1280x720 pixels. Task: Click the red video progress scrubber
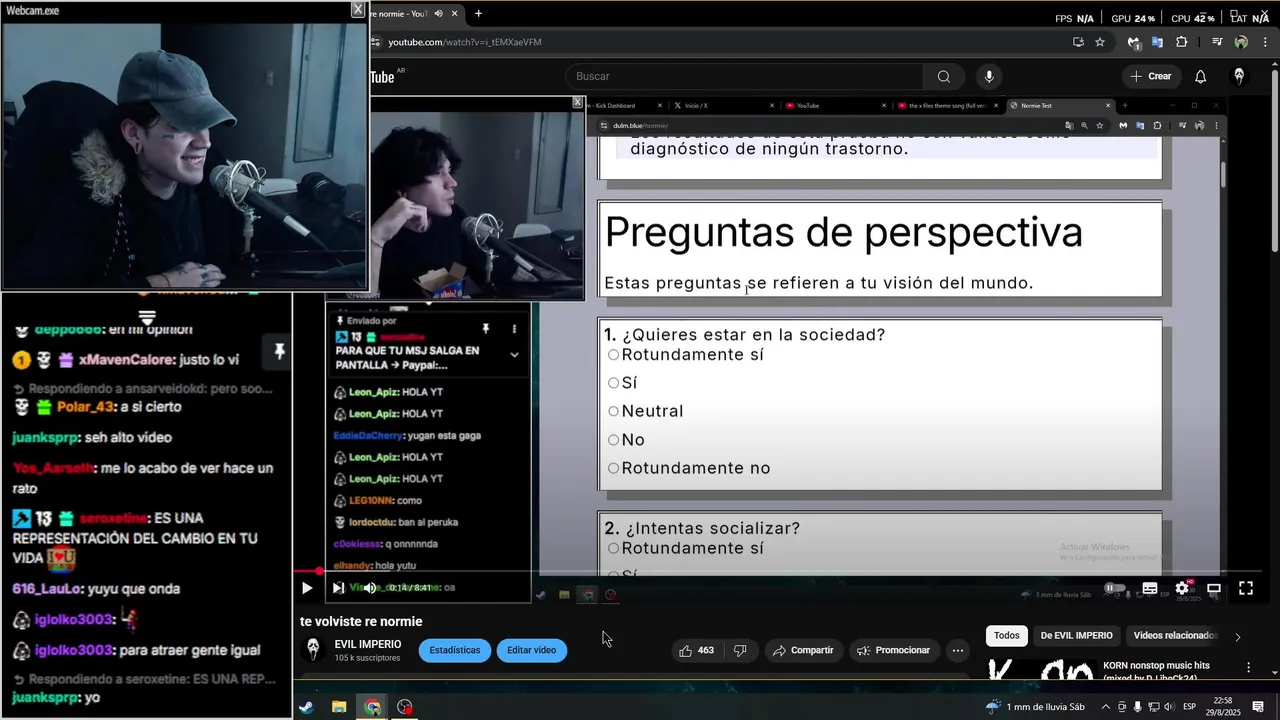pos(319,572)
